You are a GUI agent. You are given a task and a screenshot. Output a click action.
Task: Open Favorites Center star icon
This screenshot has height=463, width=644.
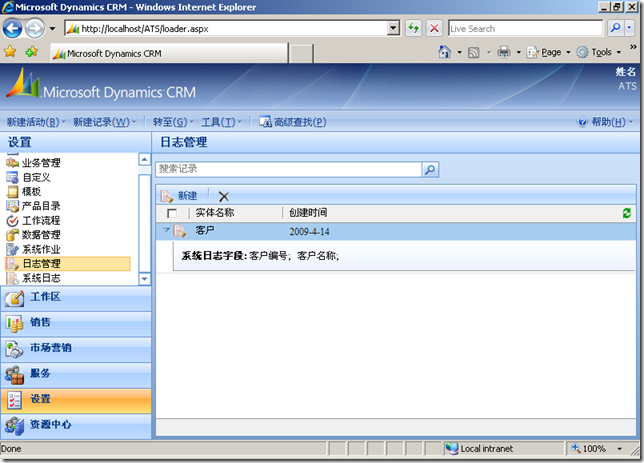tap(10, 52)
